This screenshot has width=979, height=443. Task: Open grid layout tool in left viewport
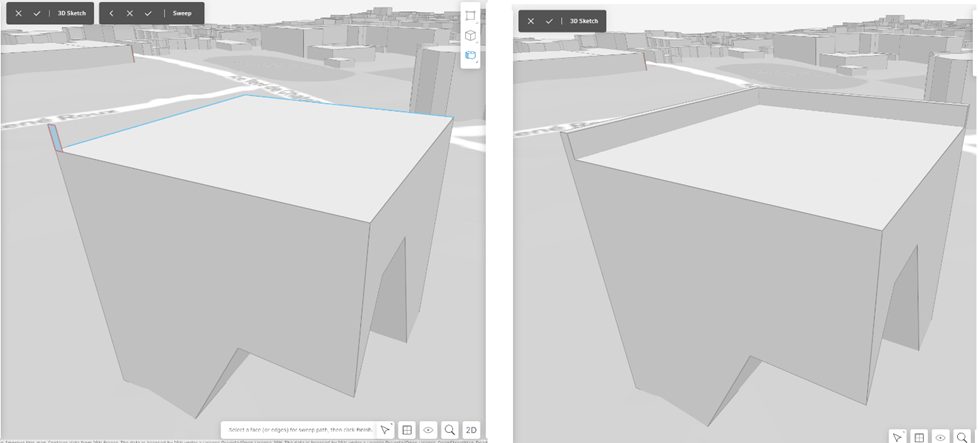click(x=407, y=430)
